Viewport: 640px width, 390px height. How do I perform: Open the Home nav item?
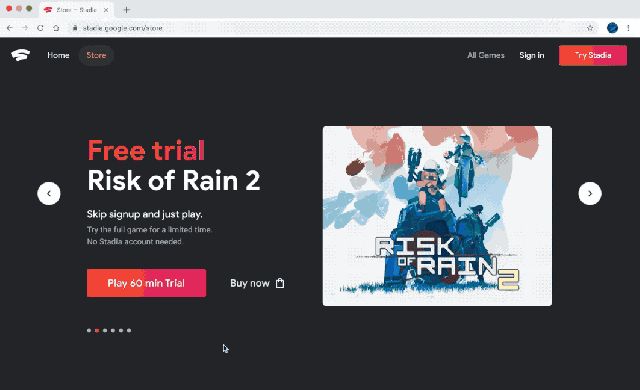pyautogui.click(x=58, y=55)
